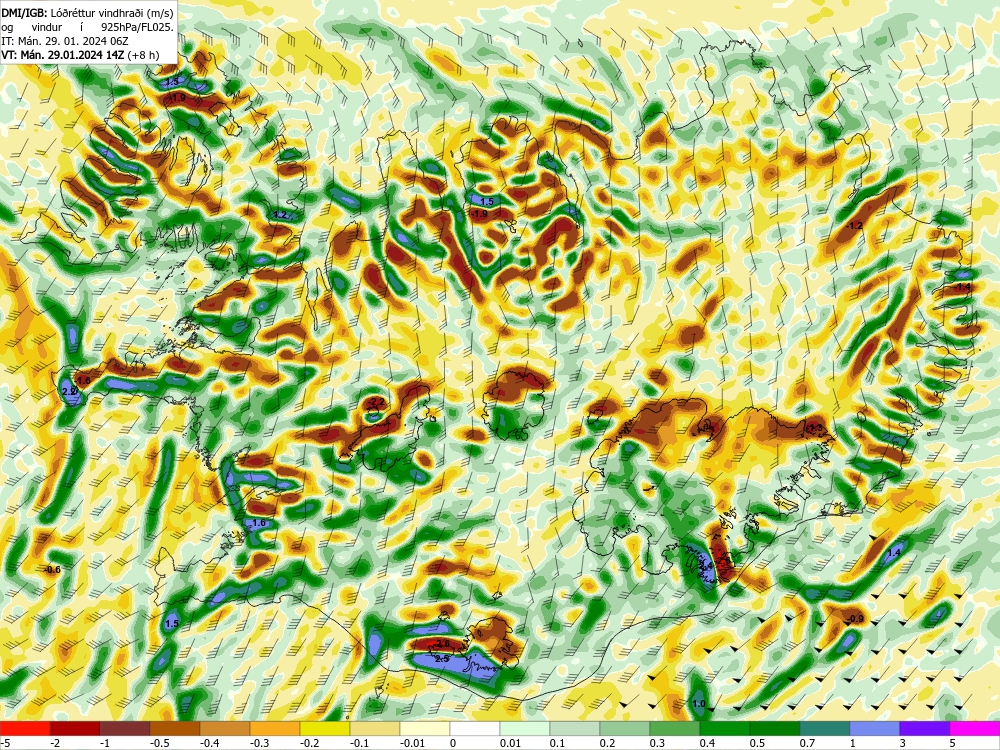Image resolution: width=1000 pixels, height=750 pixels.
Task: Click the '2.2' value label on the map
Action: 377,402
